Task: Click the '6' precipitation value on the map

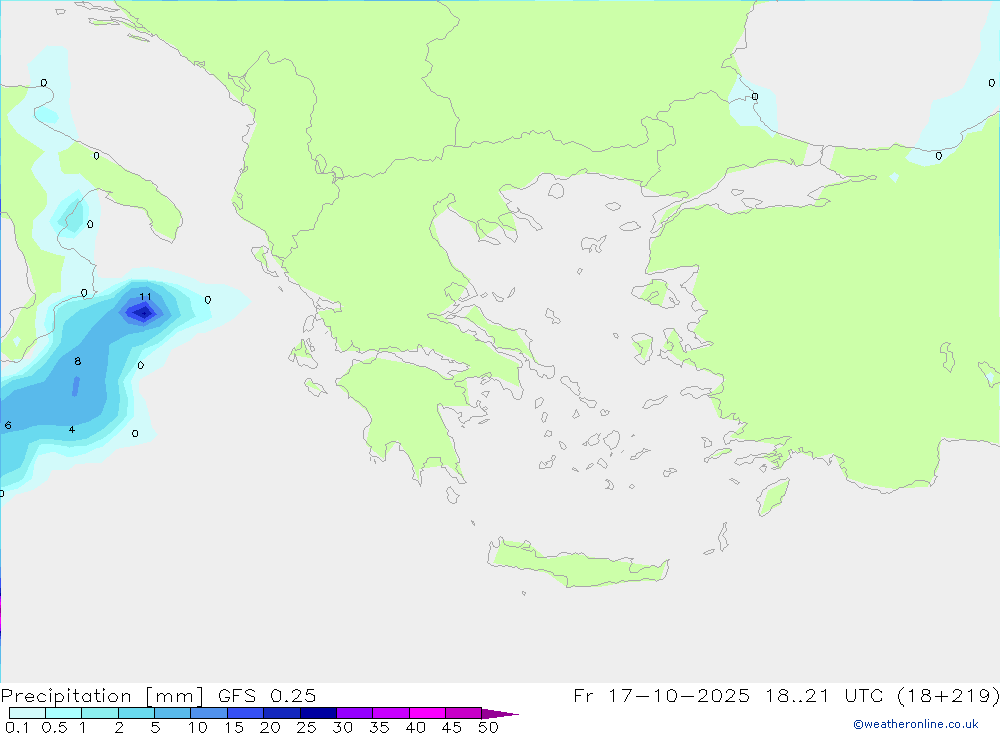Action: [x=8, y=425]
